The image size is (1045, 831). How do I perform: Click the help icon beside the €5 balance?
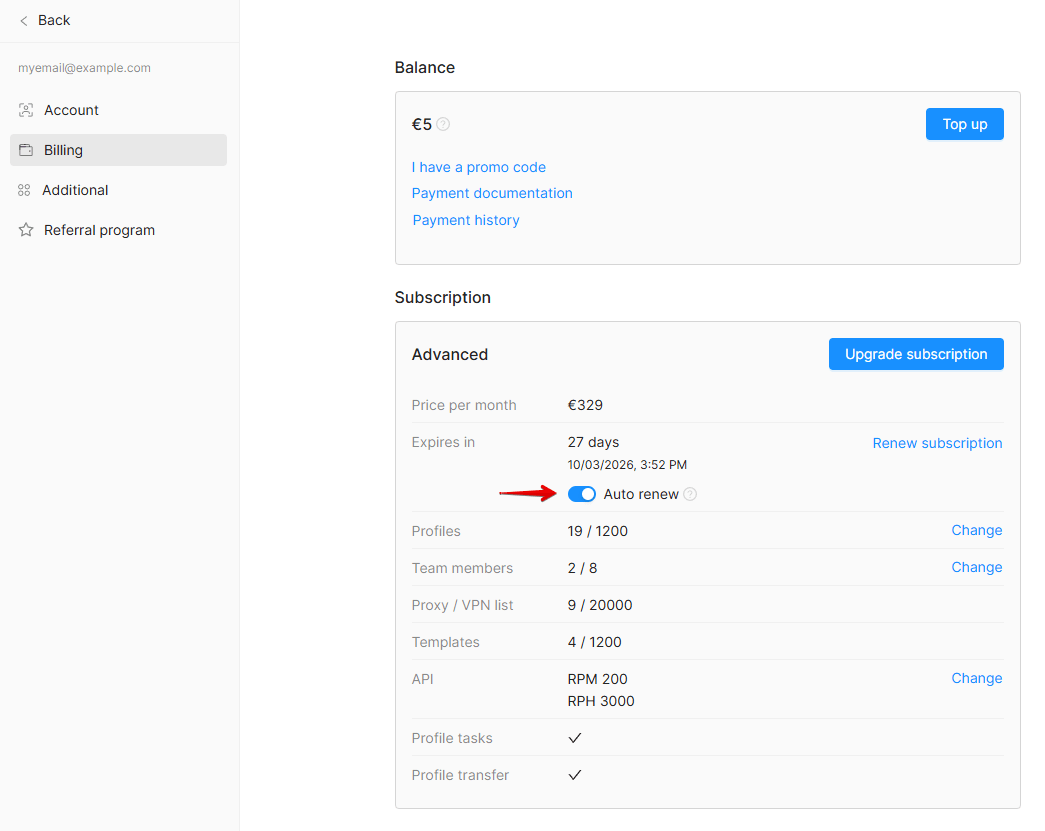click(x=443, y=124)
